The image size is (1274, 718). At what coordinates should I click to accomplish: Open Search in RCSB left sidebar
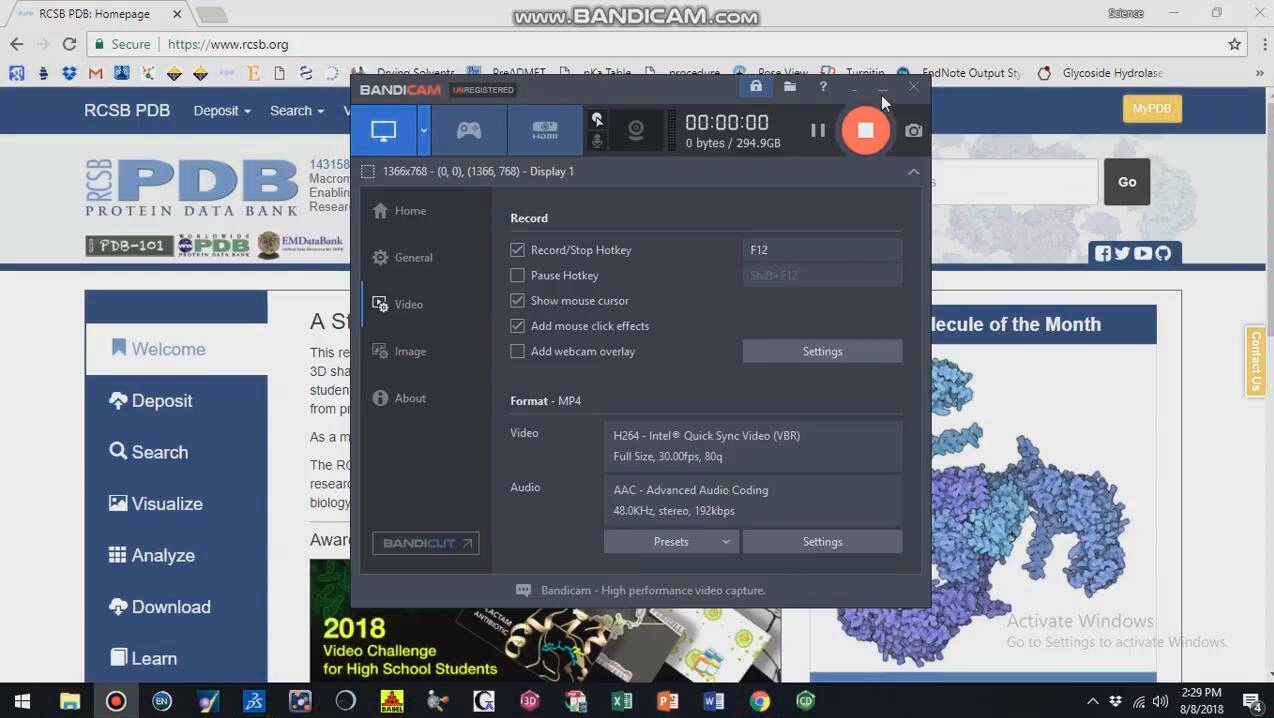coord(176,452)
